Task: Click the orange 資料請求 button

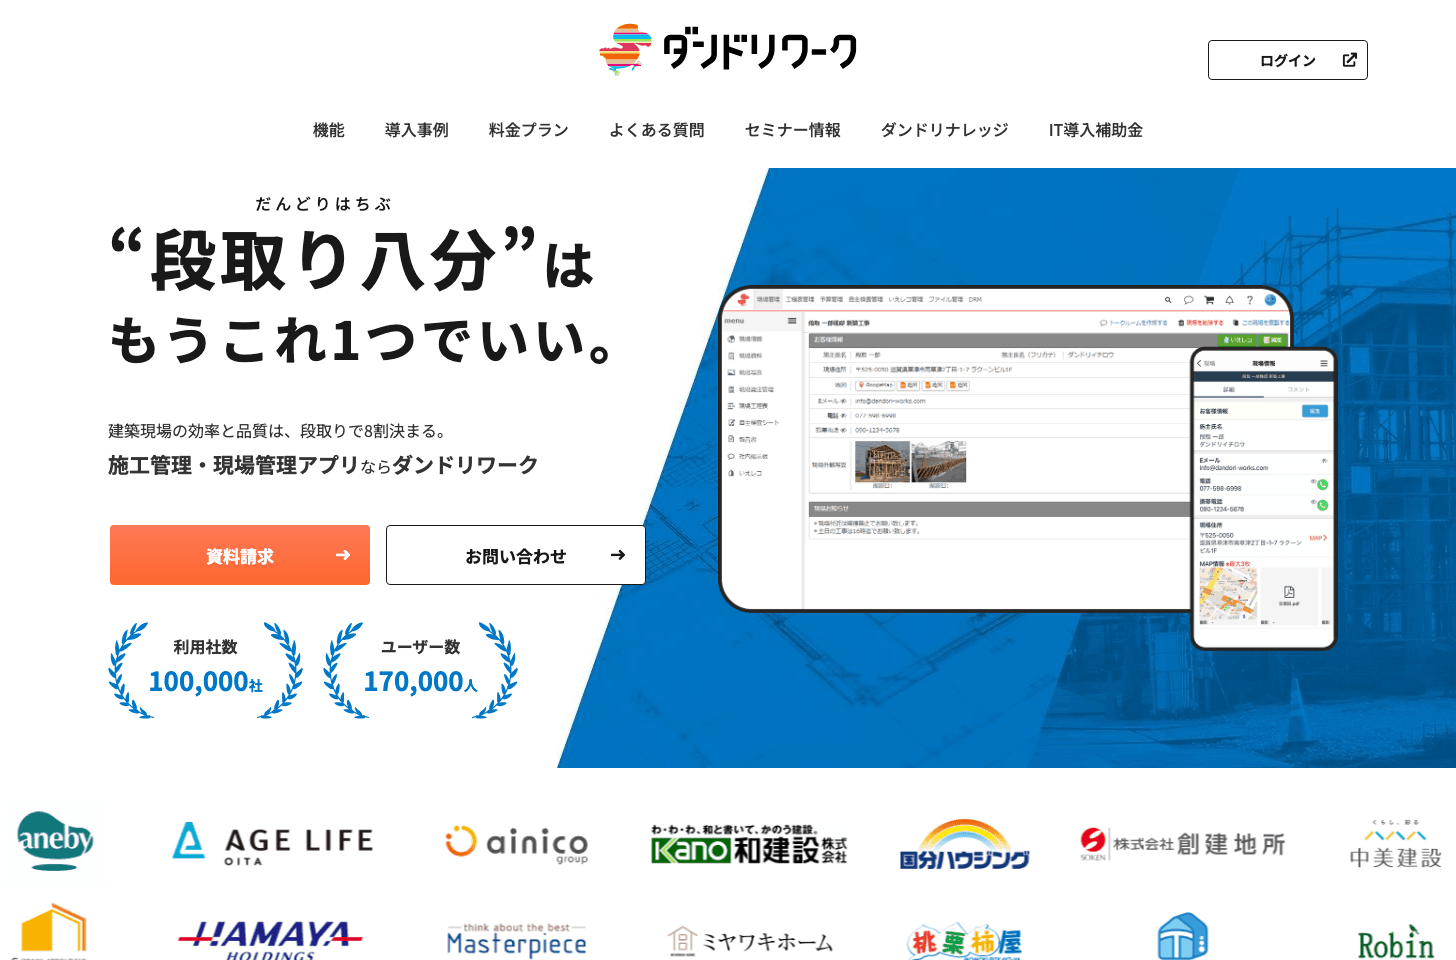Action: point(240,555)
